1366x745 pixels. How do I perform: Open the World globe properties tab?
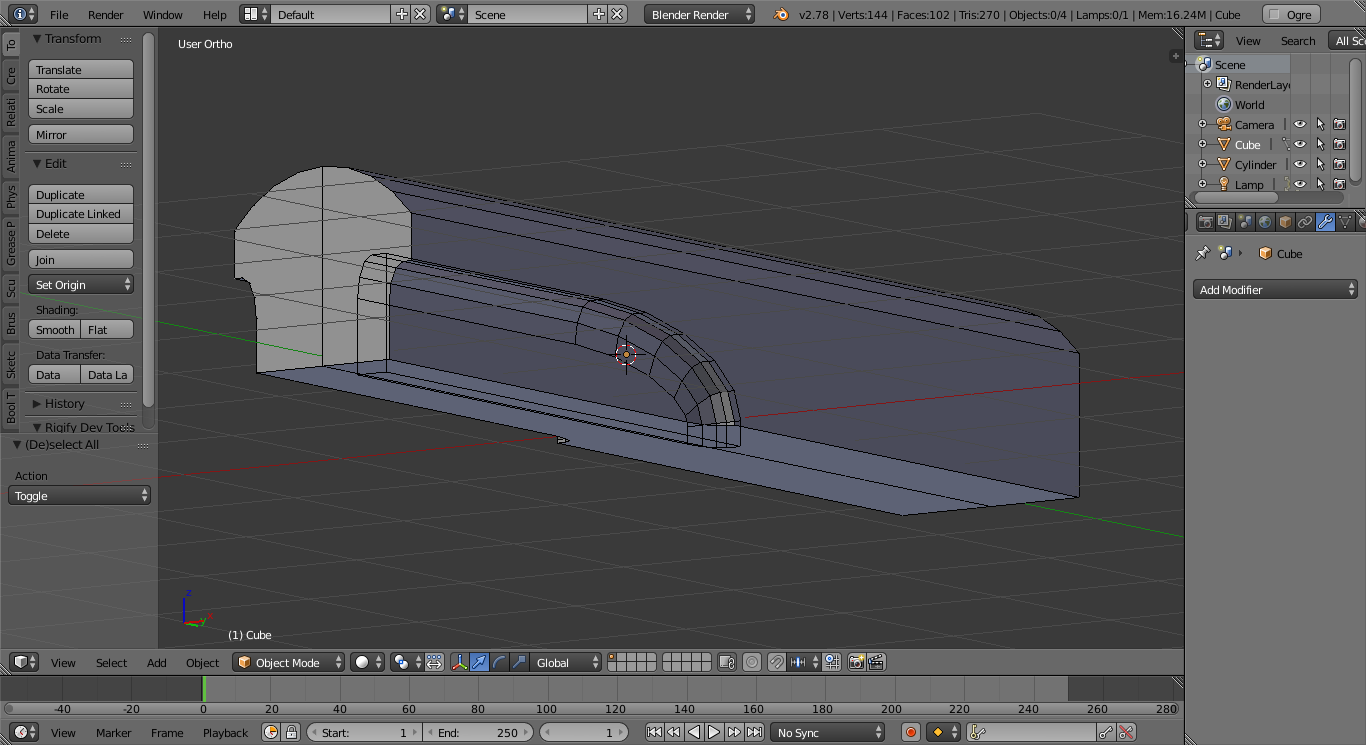pyautogui.click(x=1265, y=222)
